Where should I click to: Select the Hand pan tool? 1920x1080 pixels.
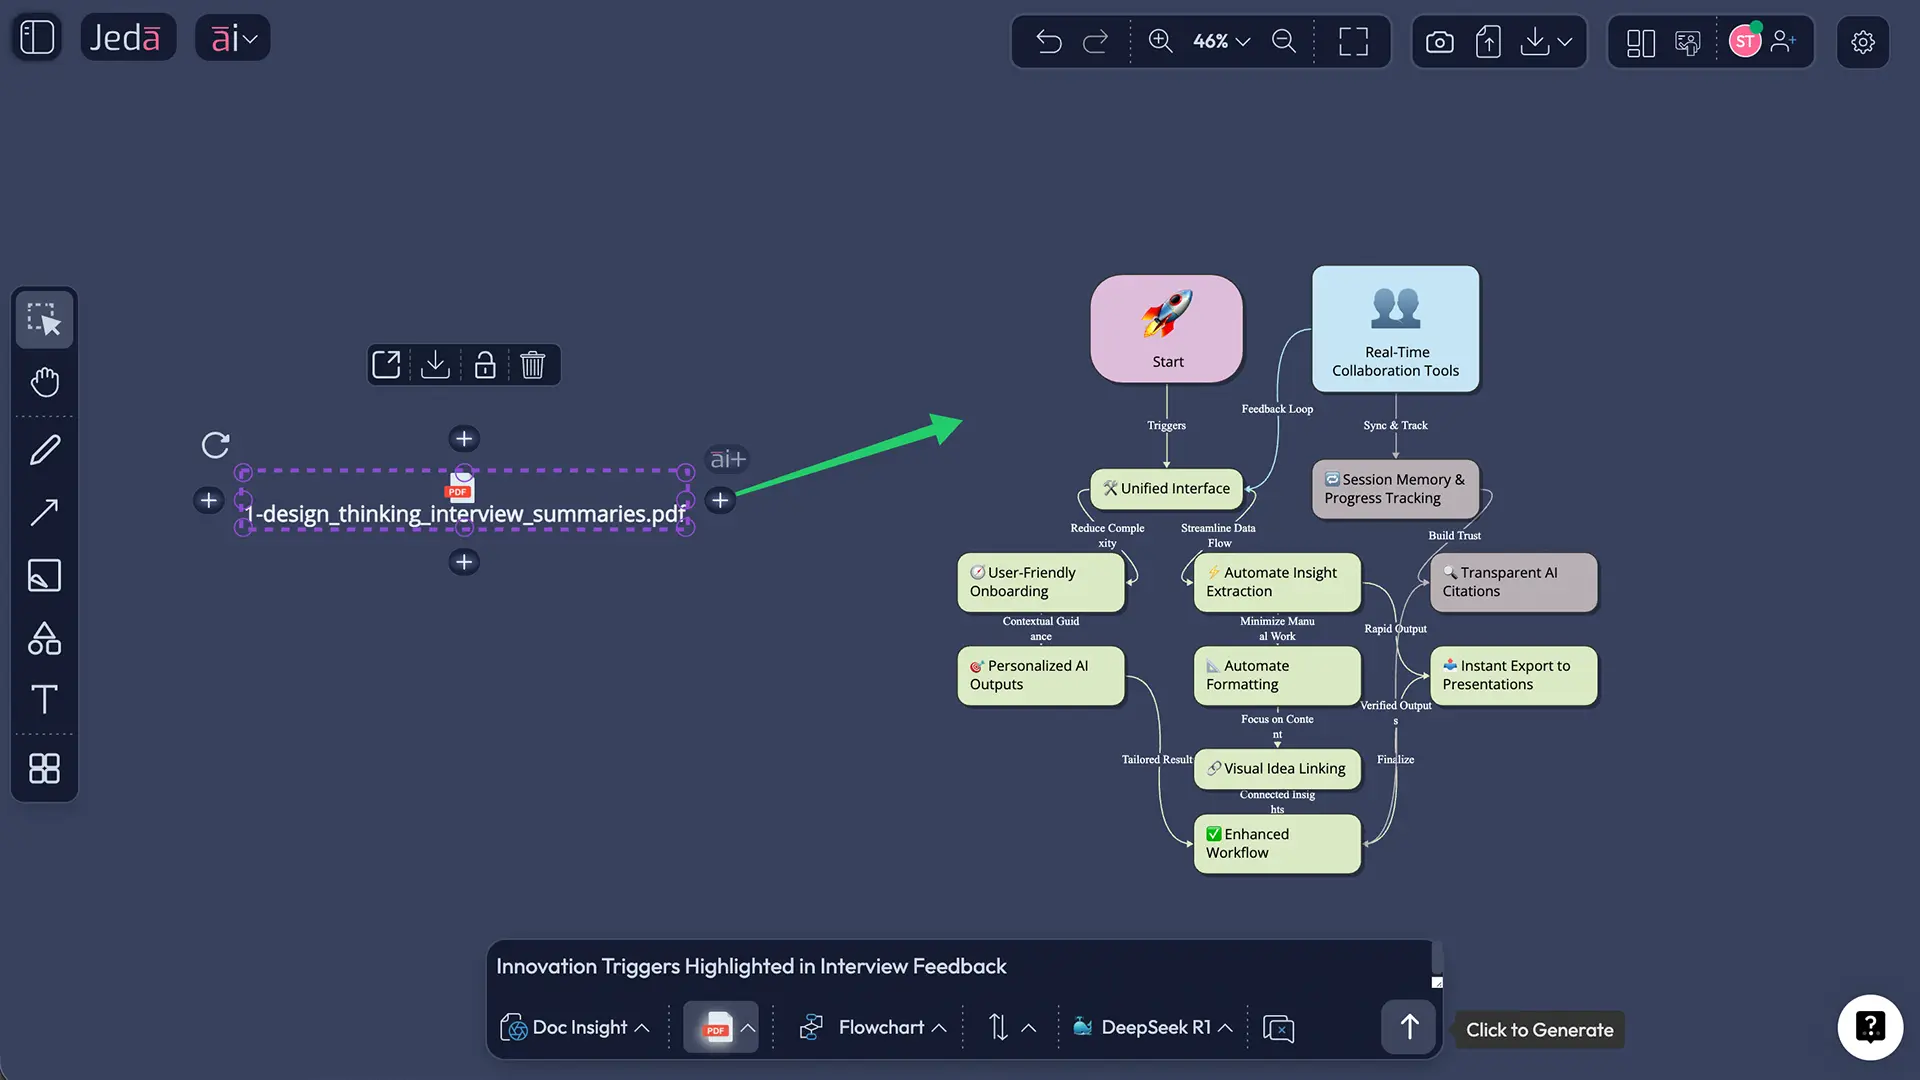coord(44,382)
